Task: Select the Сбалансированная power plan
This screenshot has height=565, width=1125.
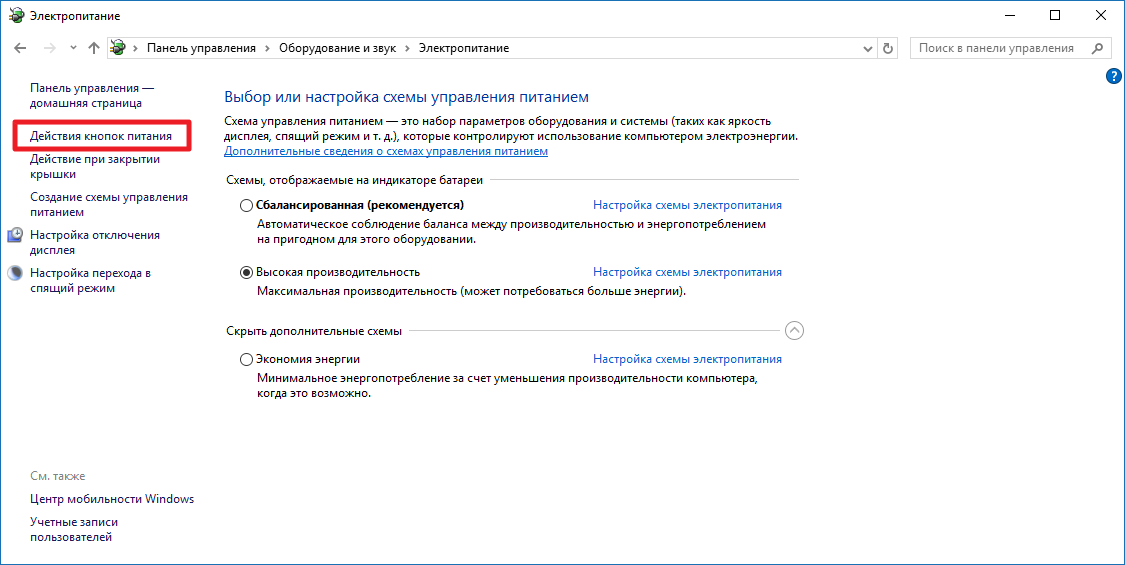Action: click(246, 205)
